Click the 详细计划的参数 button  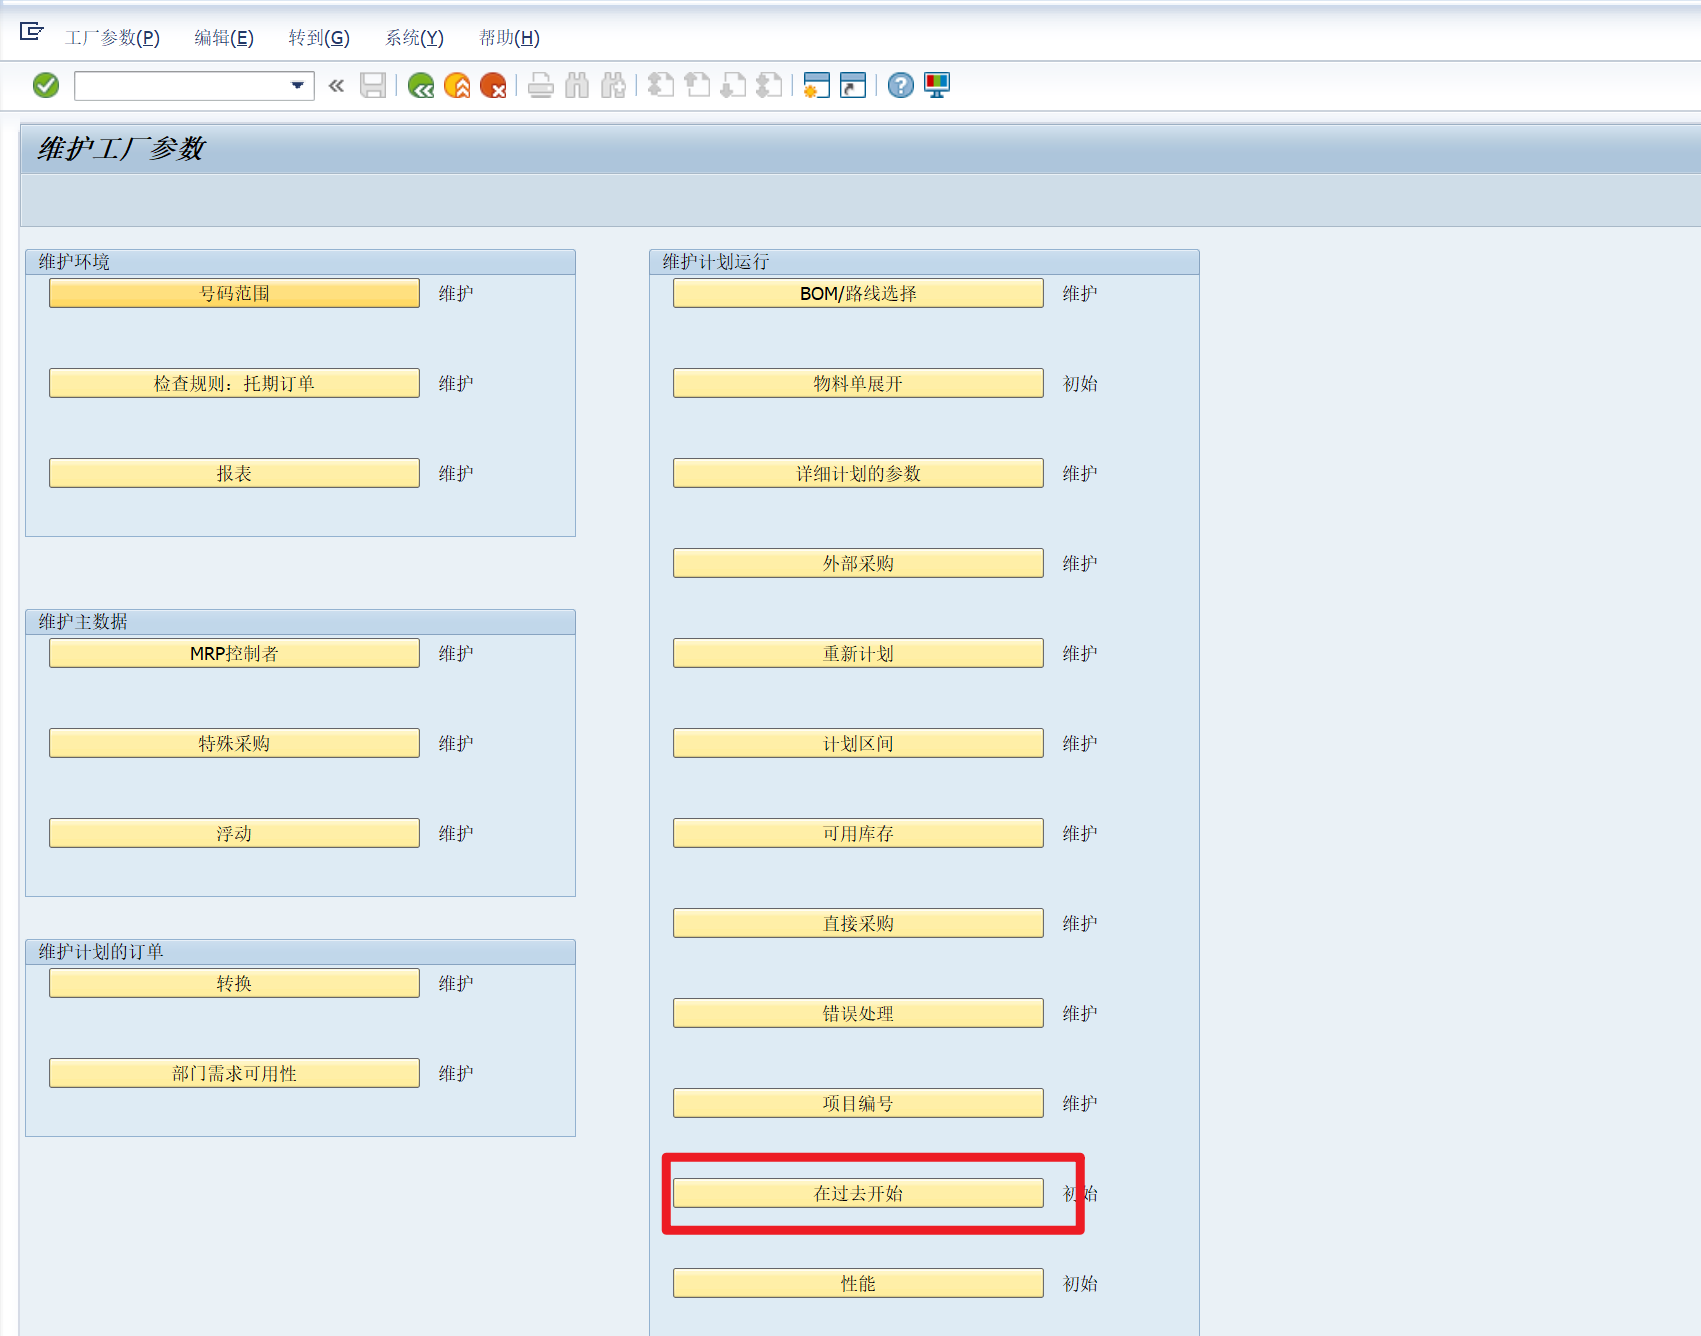pos(858,473)
